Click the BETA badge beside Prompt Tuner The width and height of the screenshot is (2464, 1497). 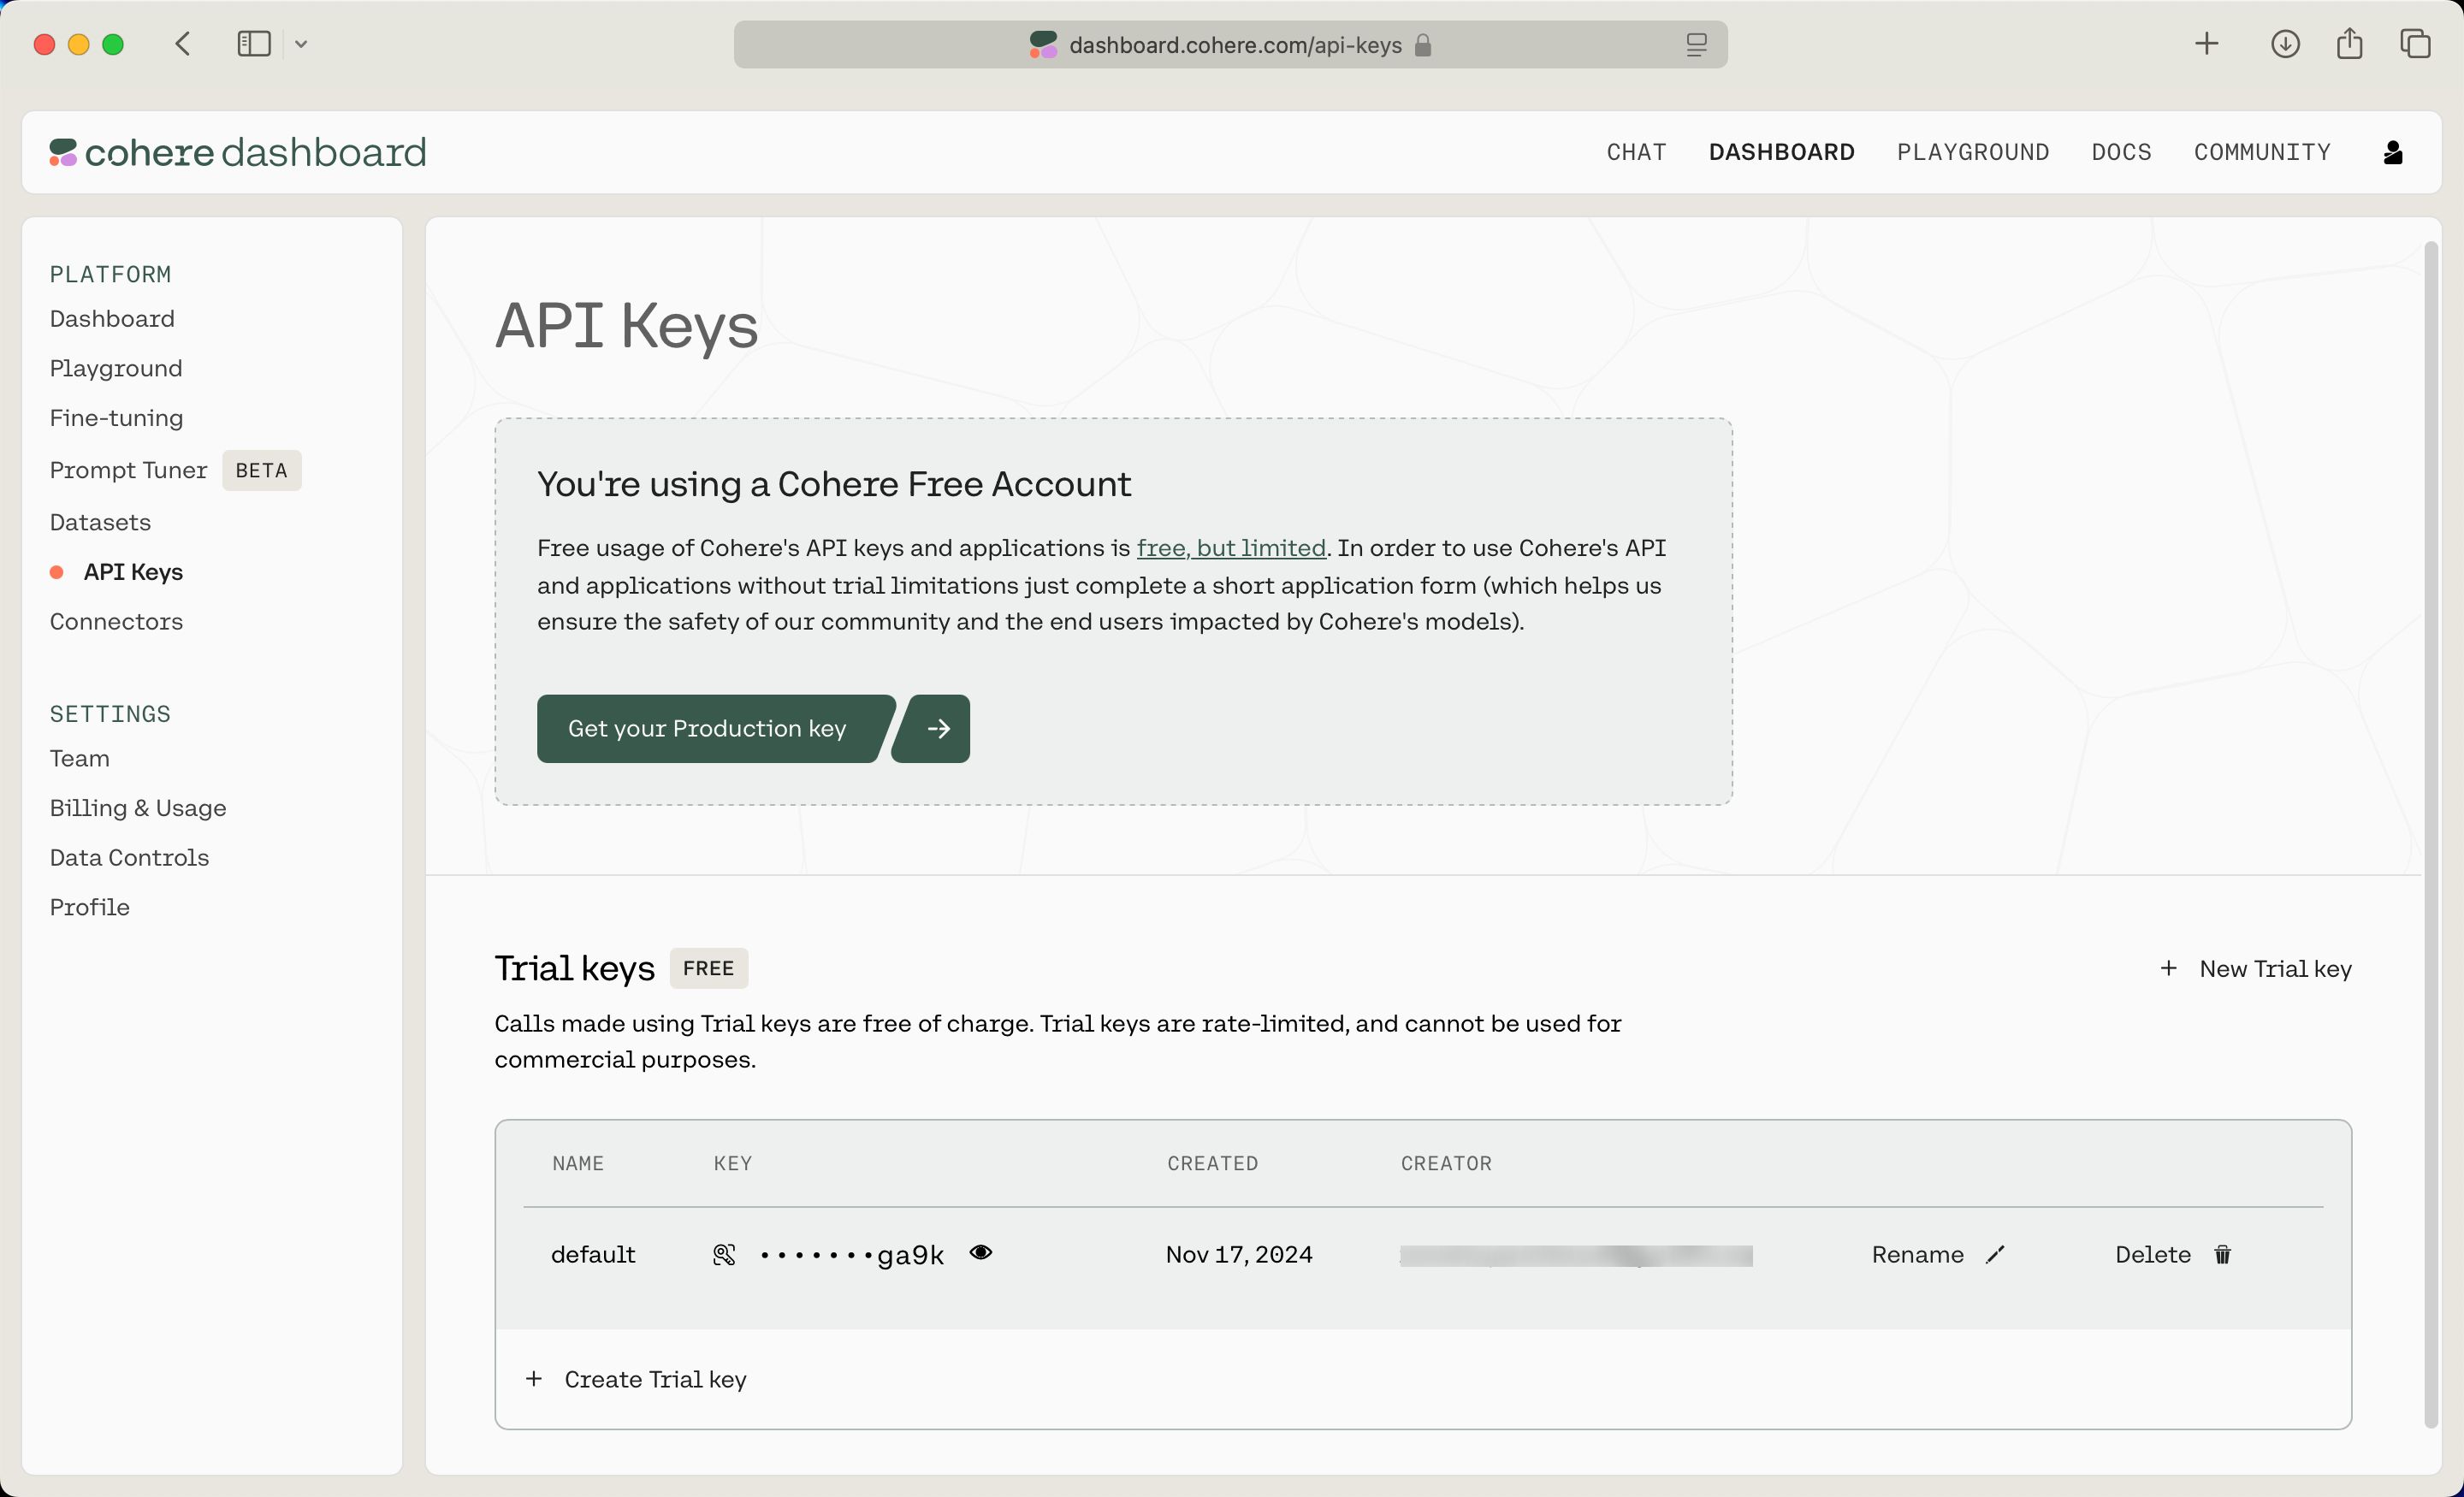261,470
